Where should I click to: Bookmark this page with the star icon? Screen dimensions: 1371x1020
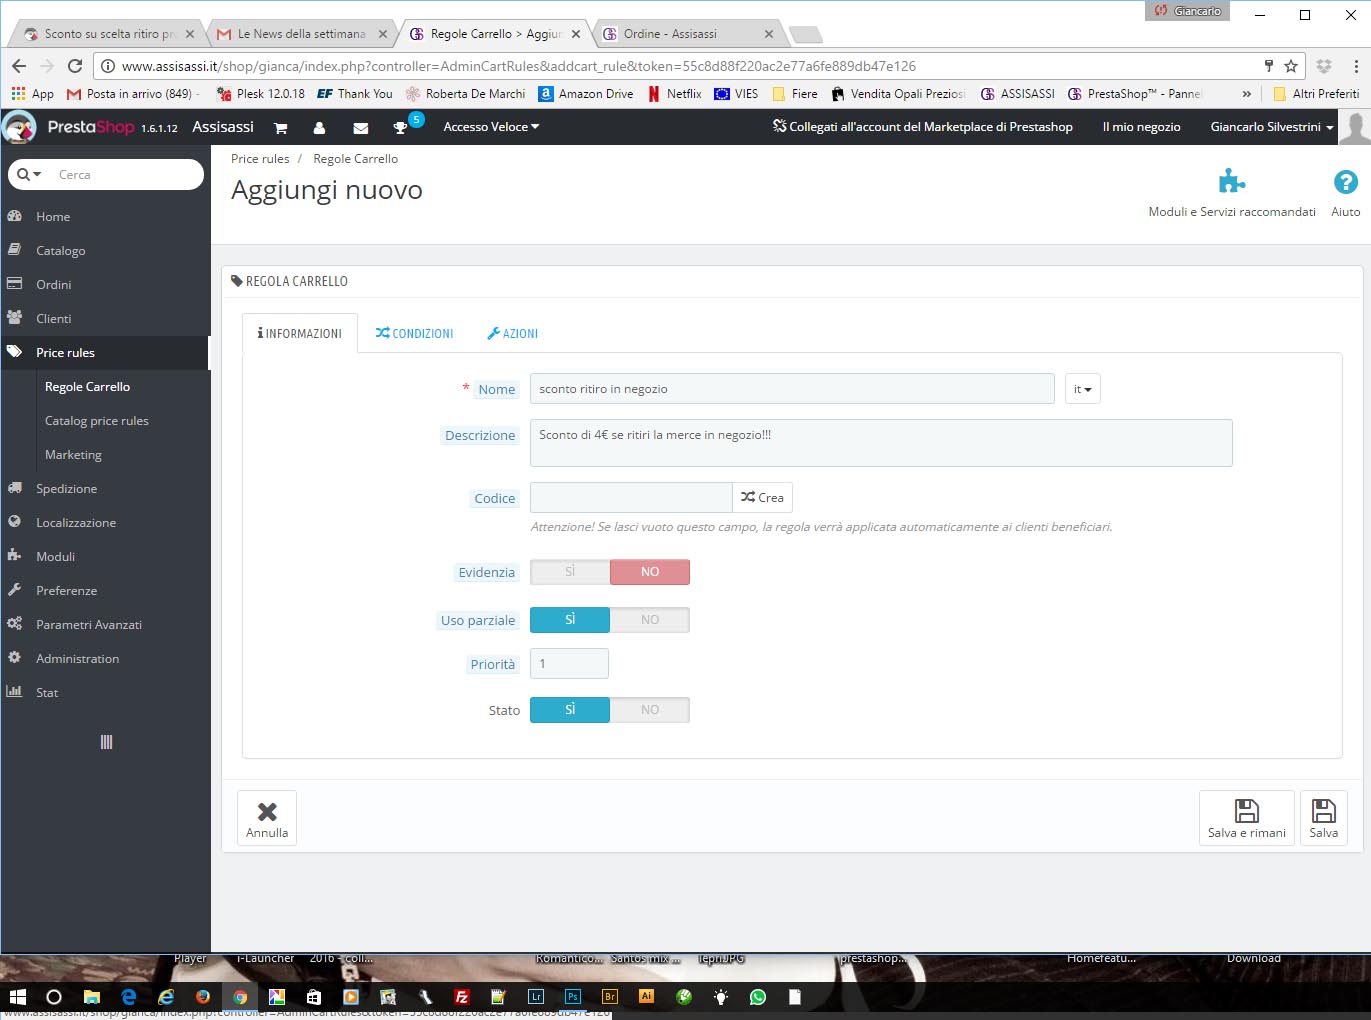point(1291,66)
